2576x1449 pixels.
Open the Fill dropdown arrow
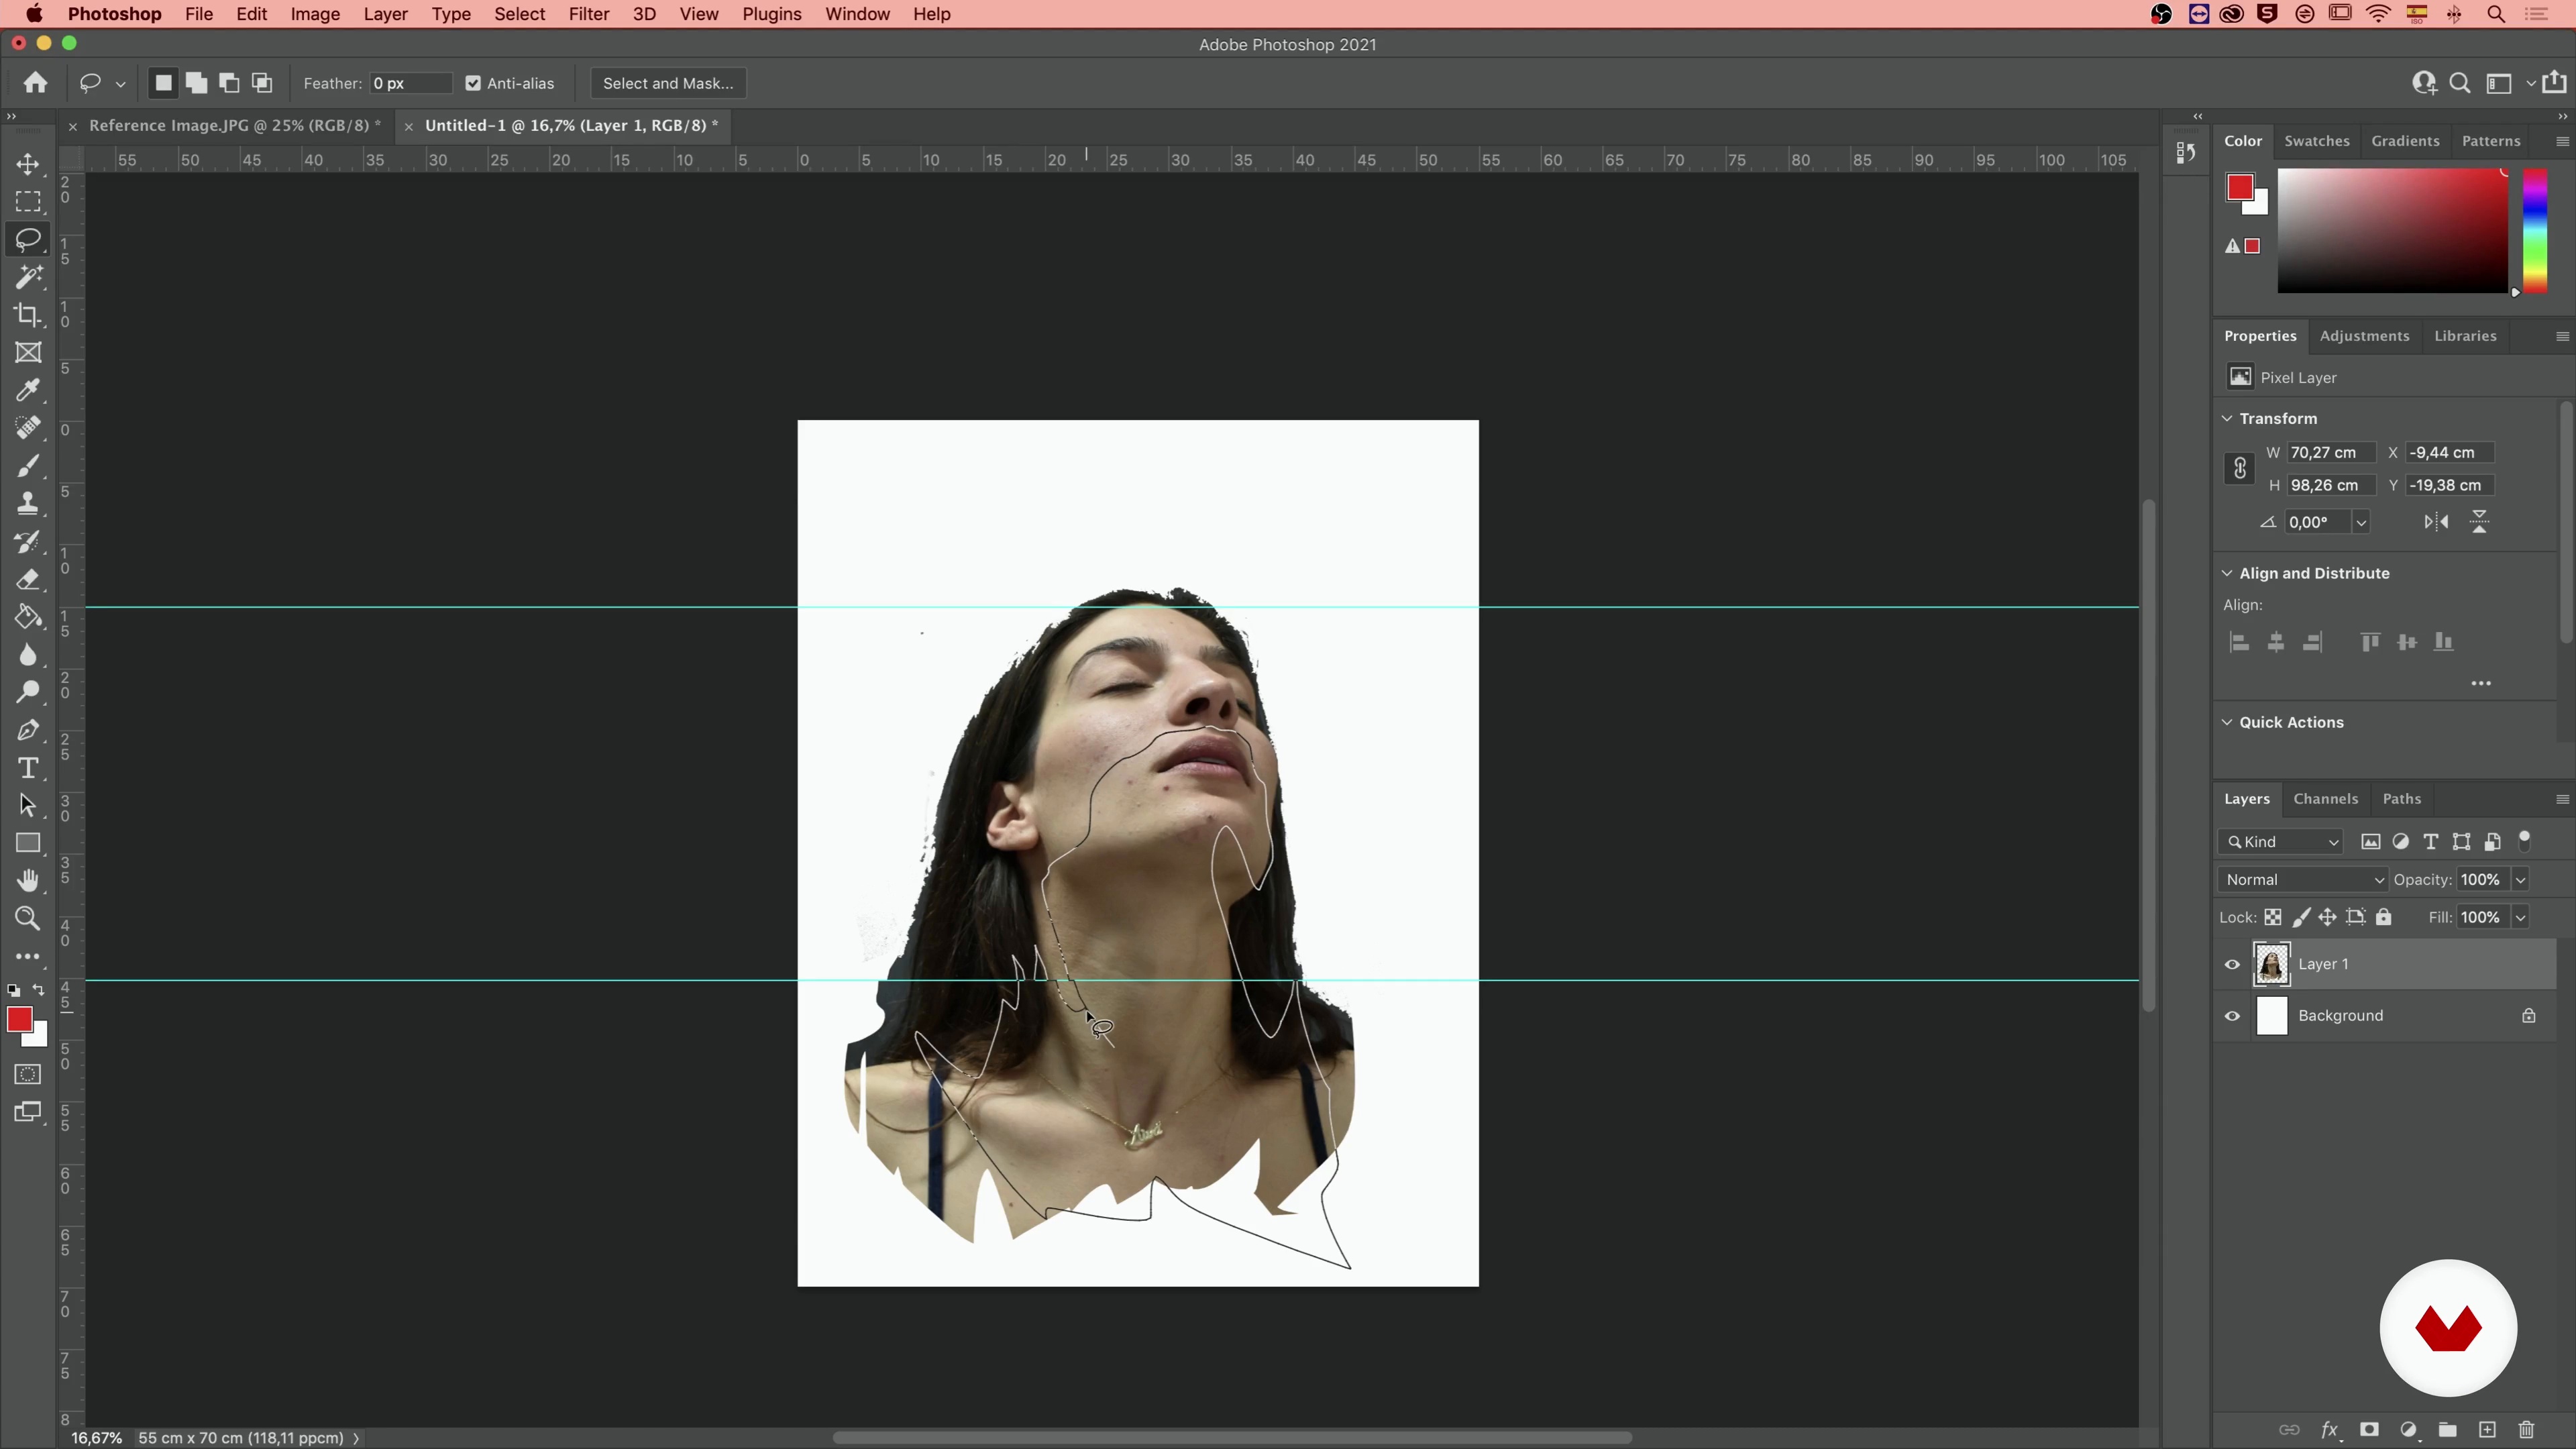point(2521,918)
